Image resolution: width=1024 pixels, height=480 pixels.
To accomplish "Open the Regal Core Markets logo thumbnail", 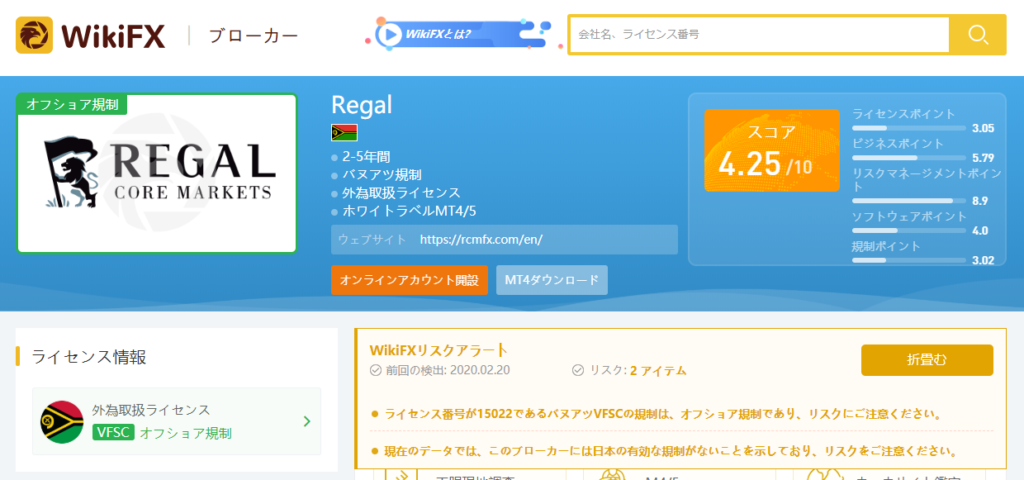I will pos(157,174).
